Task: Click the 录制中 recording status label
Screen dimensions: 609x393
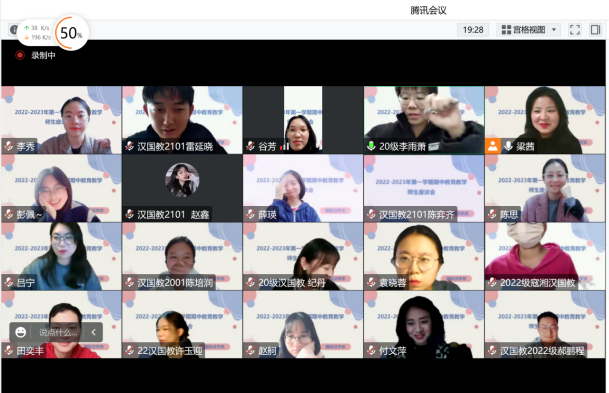Action: 44,56
